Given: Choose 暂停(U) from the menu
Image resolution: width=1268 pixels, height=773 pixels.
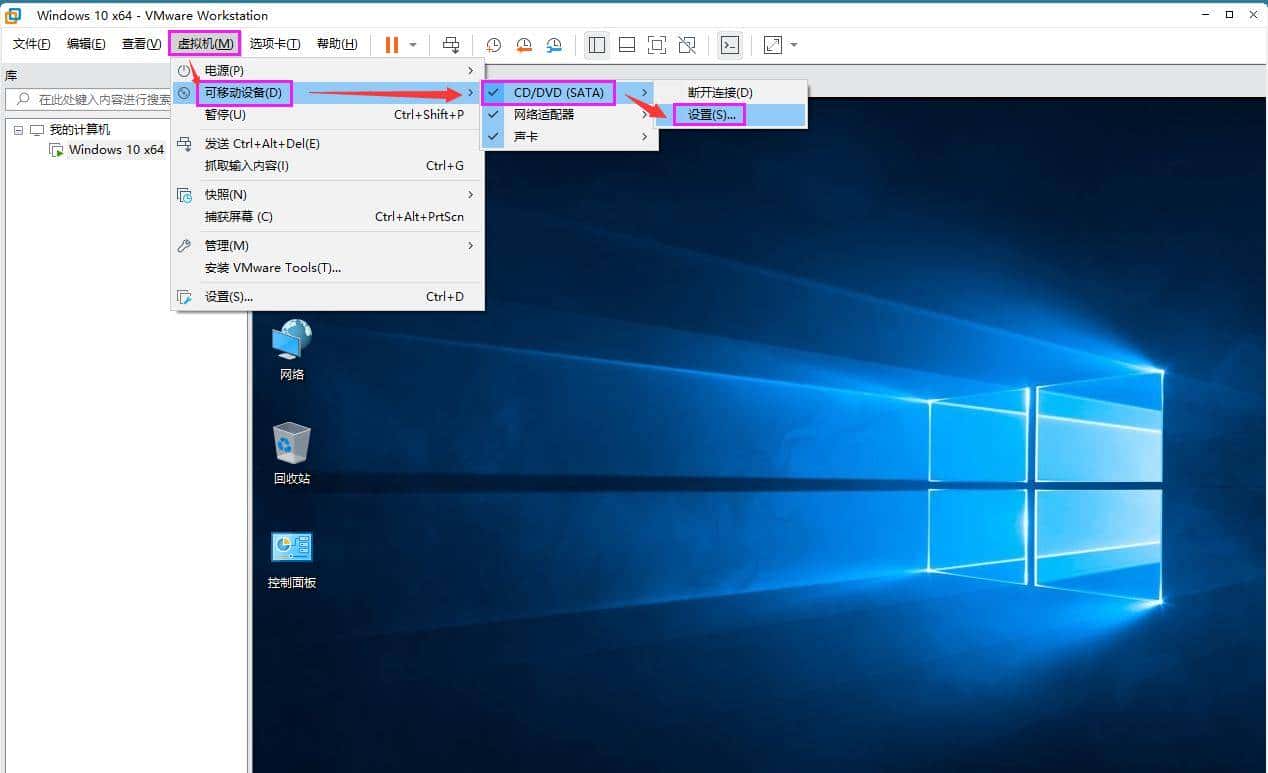Looking at the screenshot, I should pyautogui.click(x=328, y=115).
